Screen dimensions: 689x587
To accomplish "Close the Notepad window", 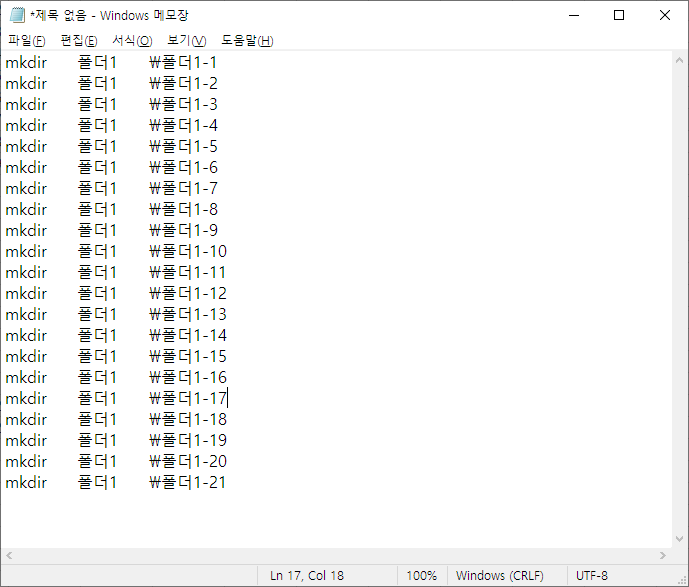I will pos(664,15).
